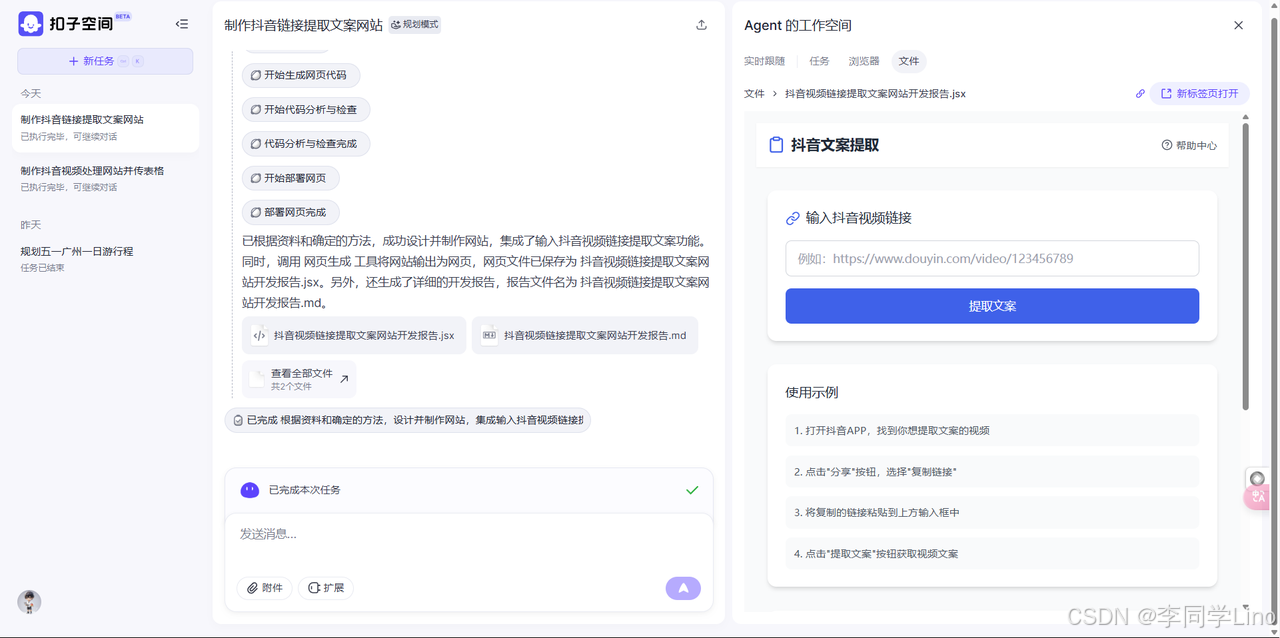Viewport: 1280px width, 638px height.
Task: Click 新标签页打开 to open in new tab
Action: coord(1200,94)
